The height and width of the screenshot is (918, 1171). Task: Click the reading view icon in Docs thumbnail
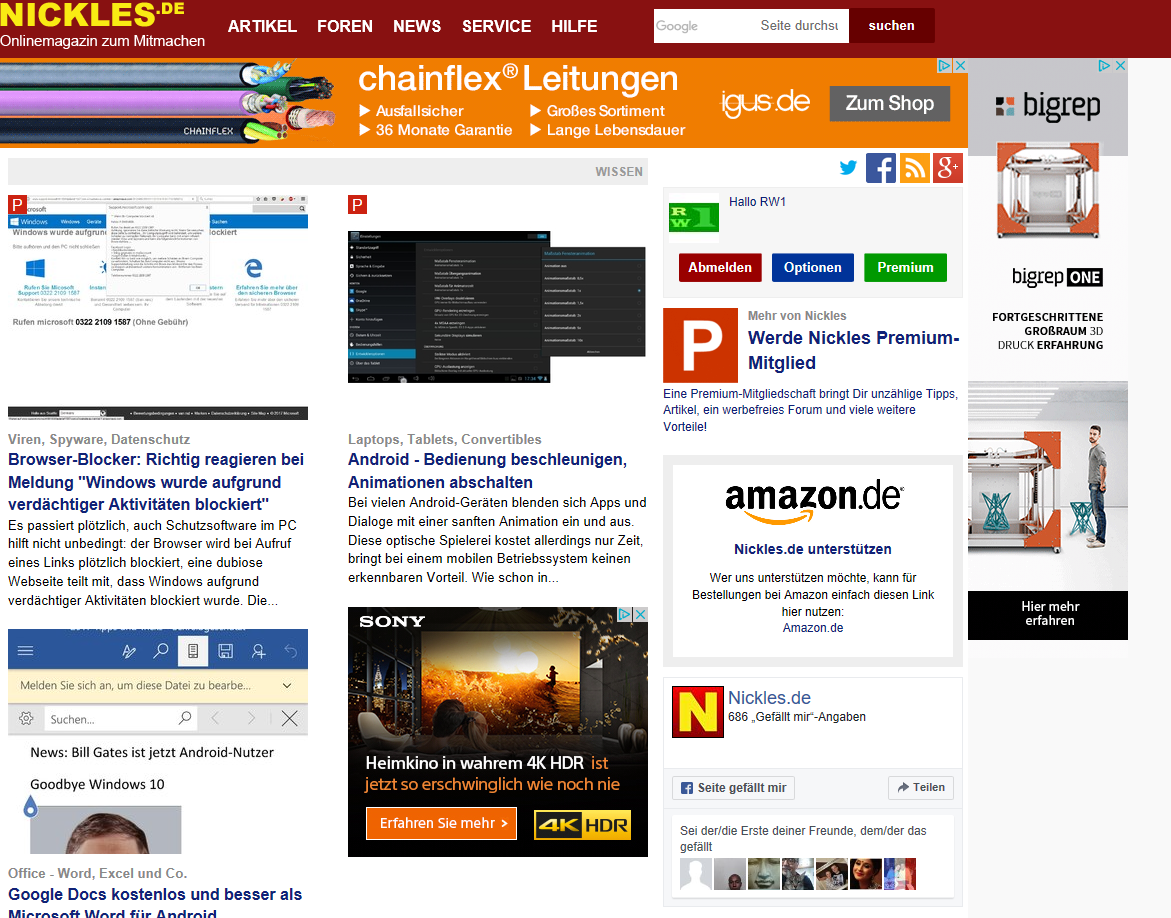tap(193, 651)
